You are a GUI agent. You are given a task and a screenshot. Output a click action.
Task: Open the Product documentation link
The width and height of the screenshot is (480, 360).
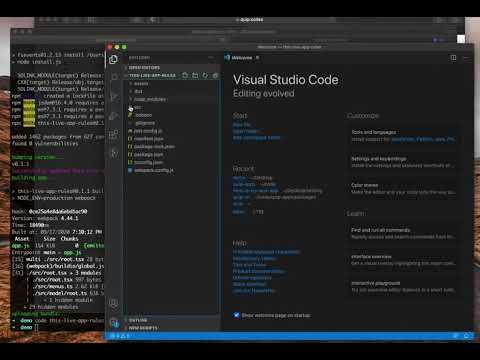coord(258,271)
